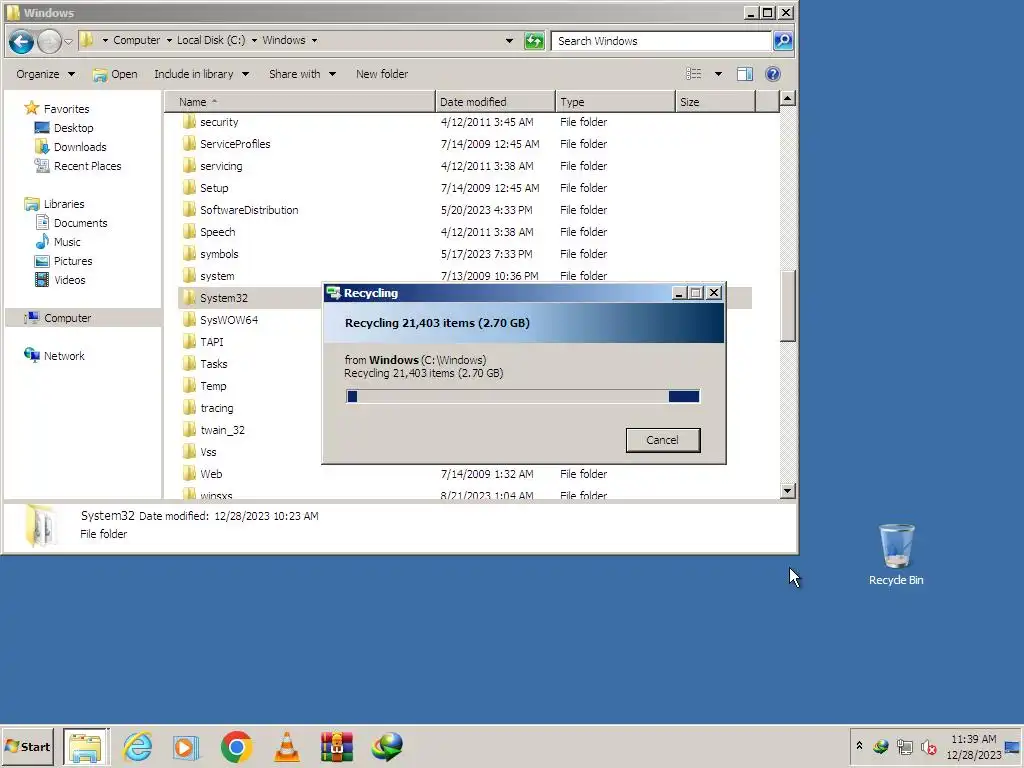The image size is (1024, 768).
Task: Open WinRAR from taskbar
Action: [x=336, y=746]
